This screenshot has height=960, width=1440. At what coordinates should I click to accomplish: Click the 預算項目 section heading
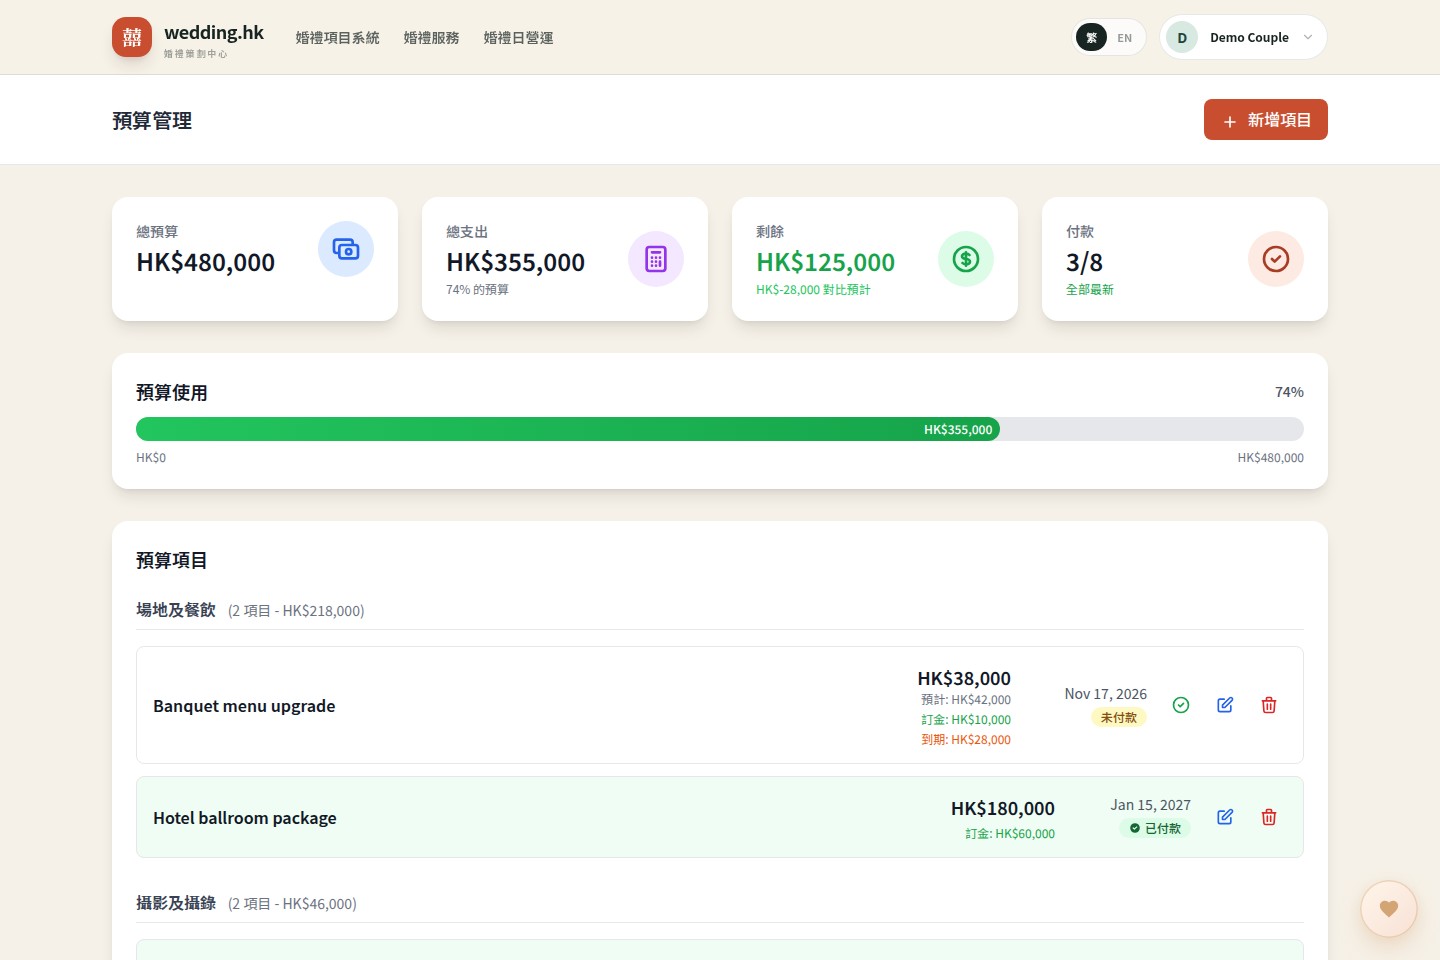point(172,561)
